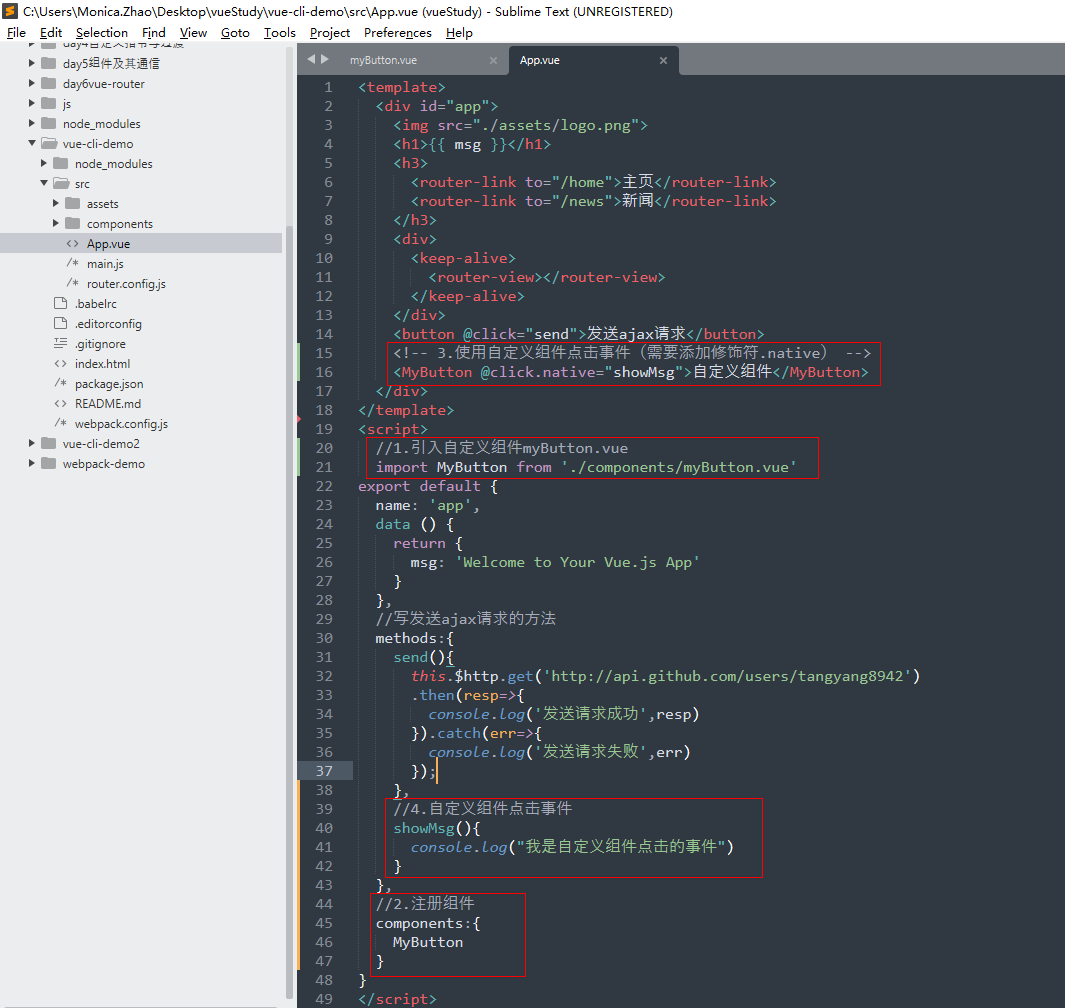Click the day6vue-router folder icon
1065x1008 pixels.
click(x=48, y=83)
